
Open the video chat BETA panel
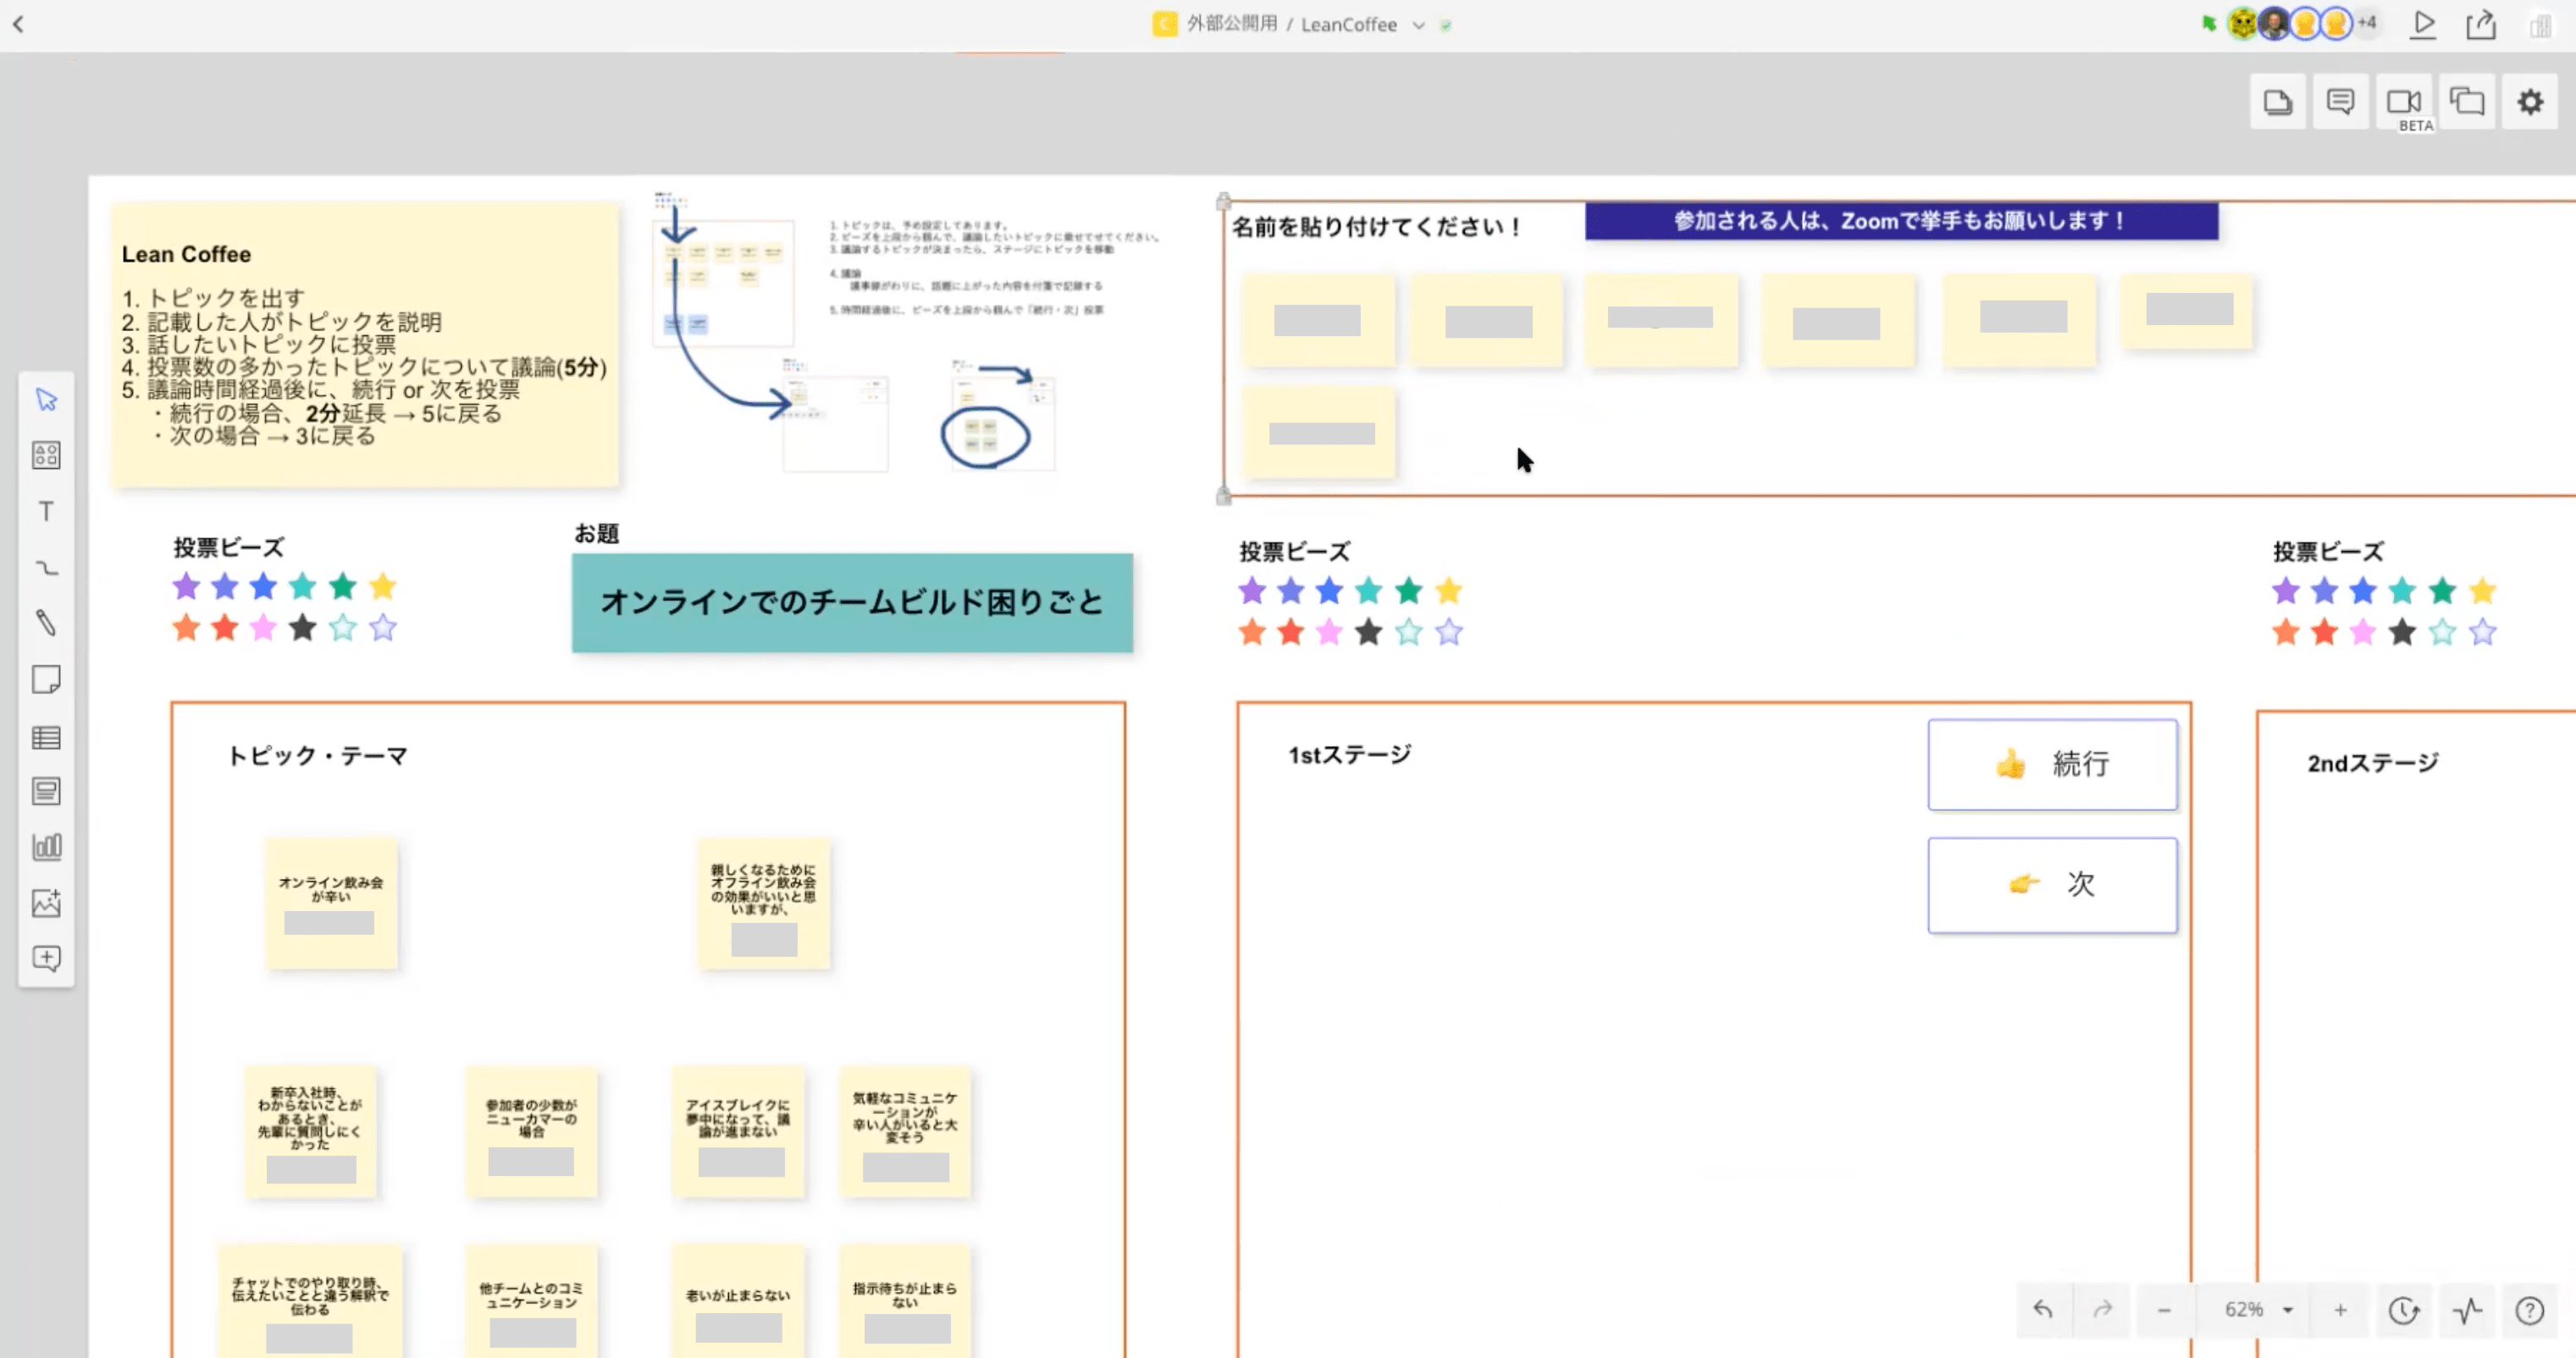2404,102
